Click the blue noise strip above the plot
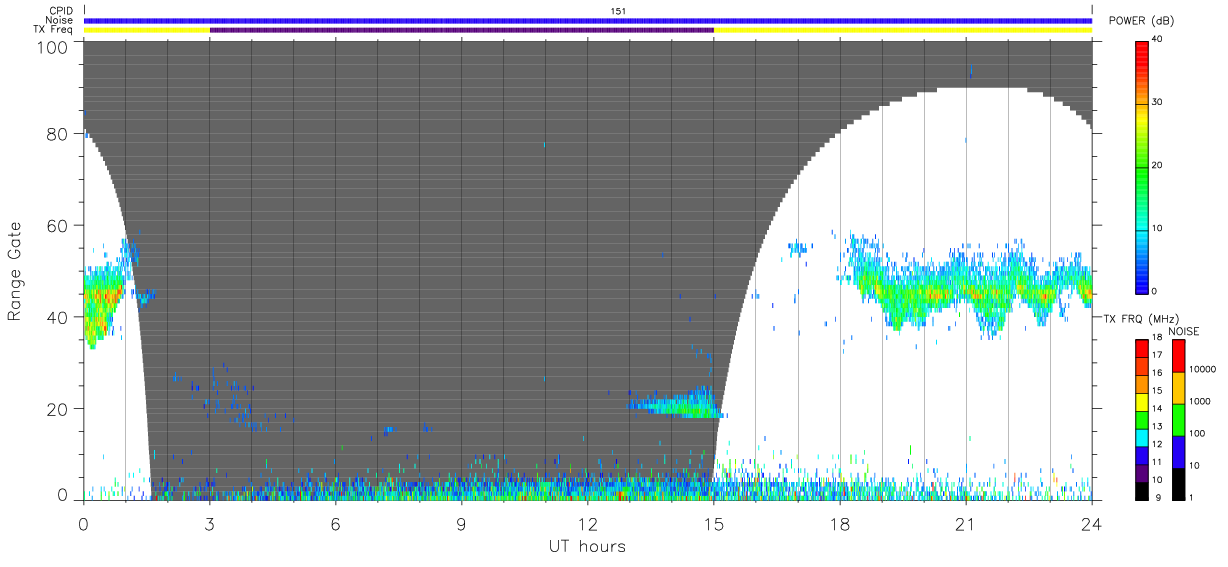Image resolution: width=1228 pixels, height=567 pixels. click(x=588, y=20)
